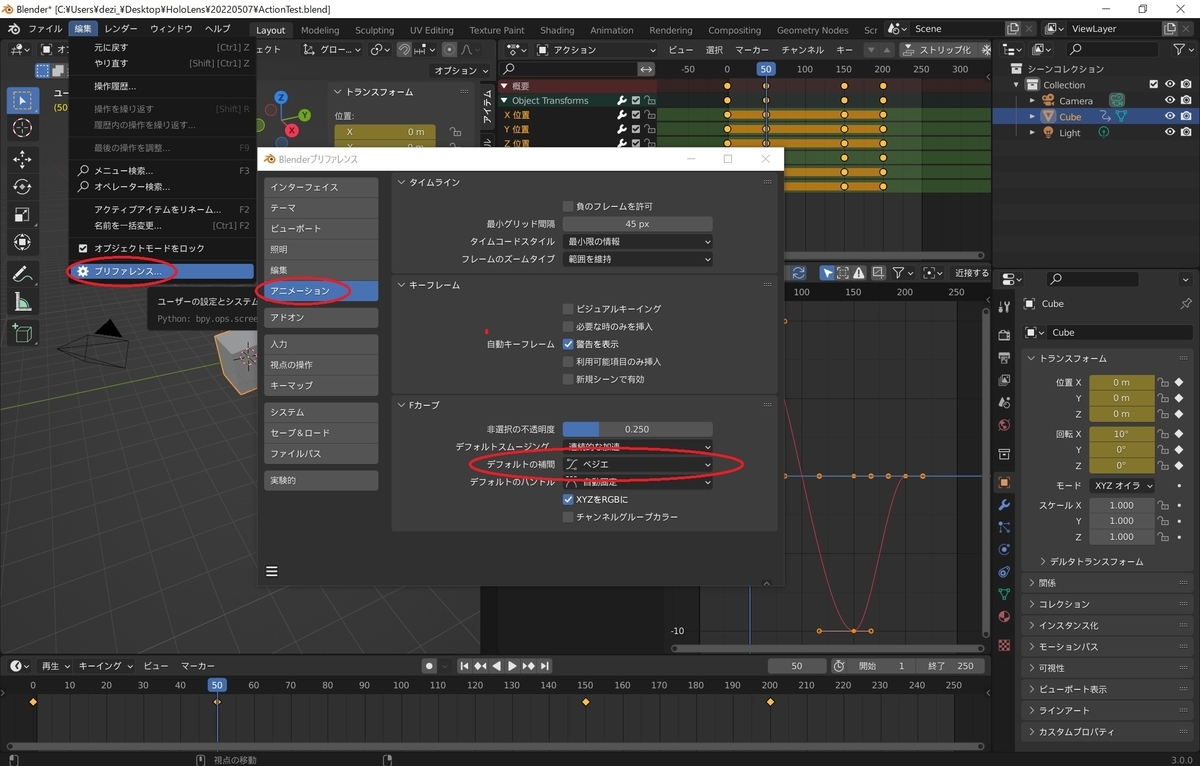This screenshot has height=766, width=1200.
Task: Open タイムコードスタイル dropdown
Action: [638, 241]
